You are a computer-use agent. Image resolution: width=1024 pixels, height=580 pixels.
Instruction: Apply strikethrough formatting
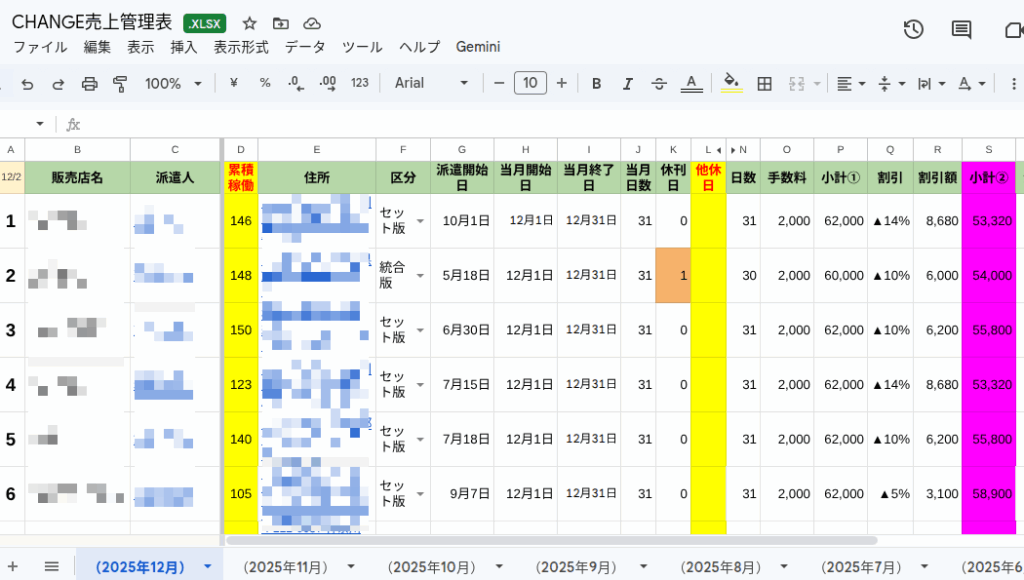pos(658,83)
